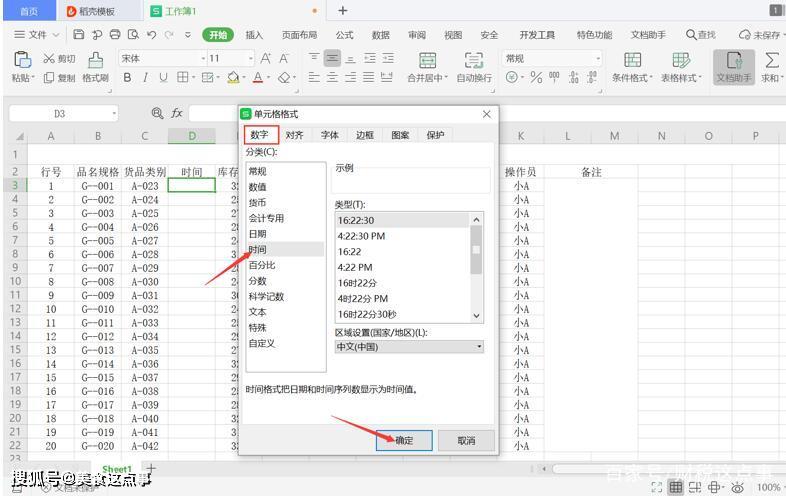
Task: Switch to the 字体 font tab
Action: (x=330, y=135)
